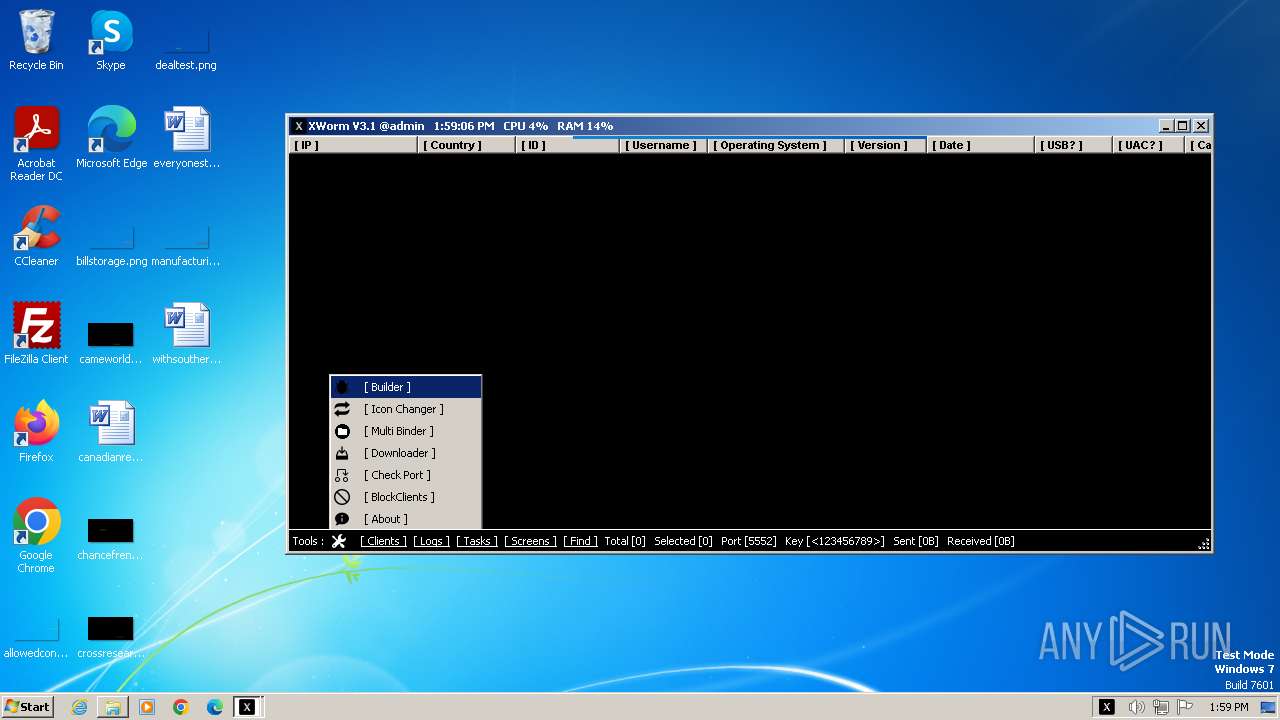Select the Google Chrome desktop shortcut
This screenshot has height=720, width=1280.
[x=36, y=536]
